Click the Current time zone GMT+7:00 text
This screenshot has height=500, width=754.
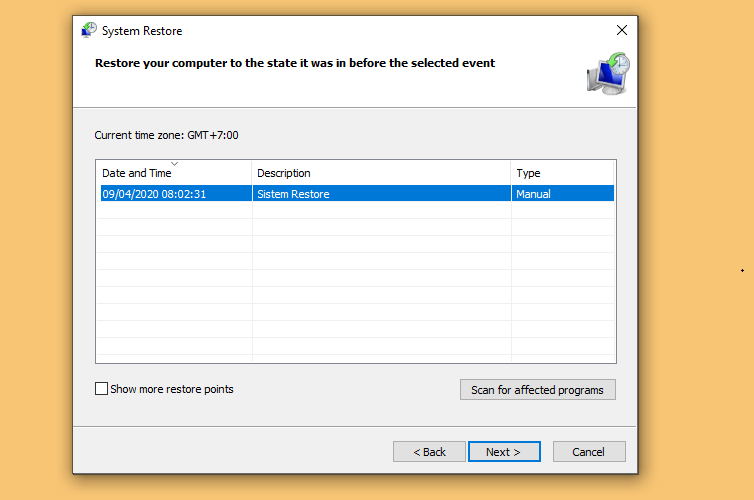[166, 135]
